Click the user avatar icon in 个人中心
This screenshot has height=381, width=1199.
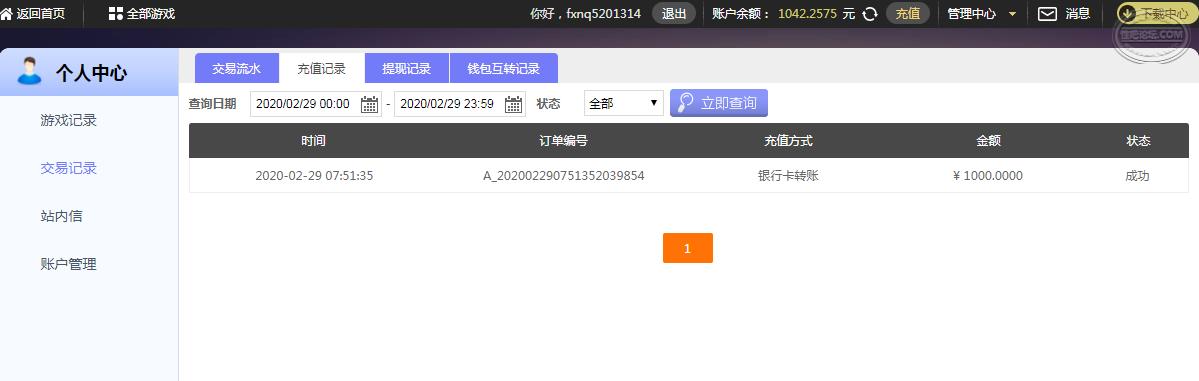[x=29, y=71]
